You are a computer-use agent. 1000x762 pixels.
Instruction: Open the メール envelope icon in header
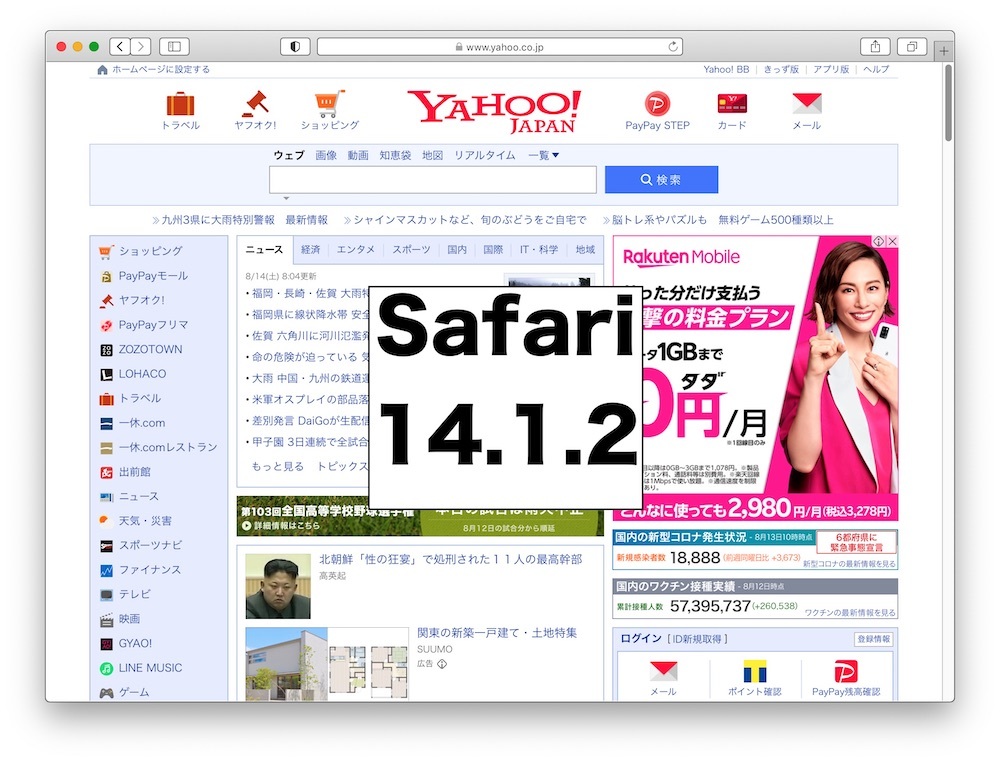click(x=806, y=103)
